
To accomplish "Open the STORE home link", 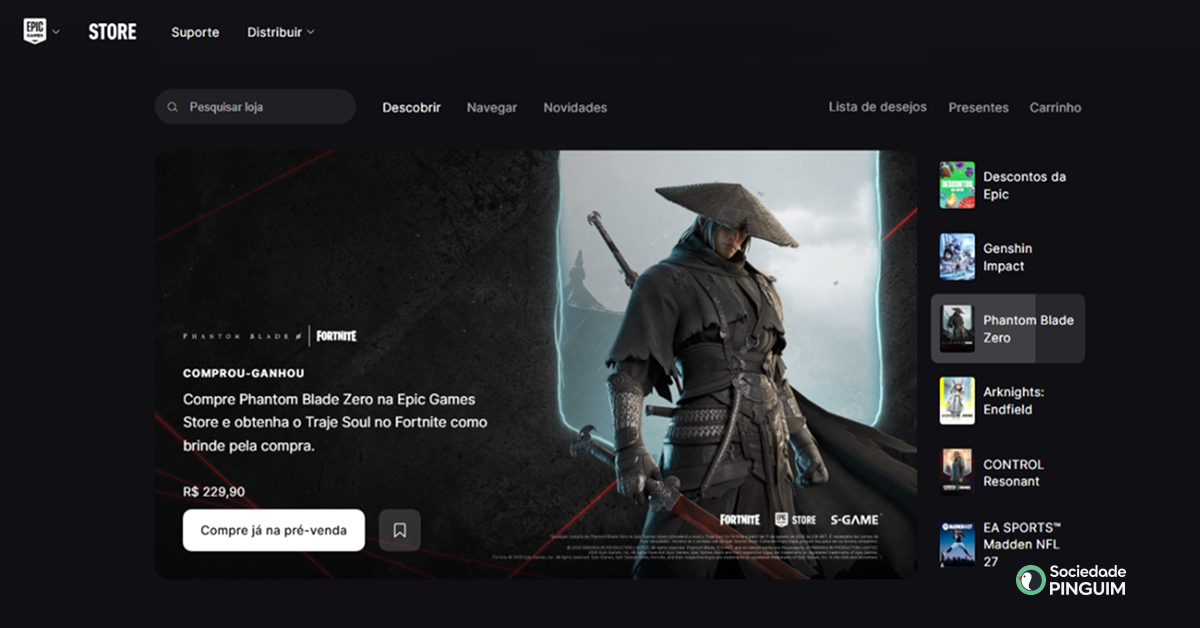I will tap(112, 32).
